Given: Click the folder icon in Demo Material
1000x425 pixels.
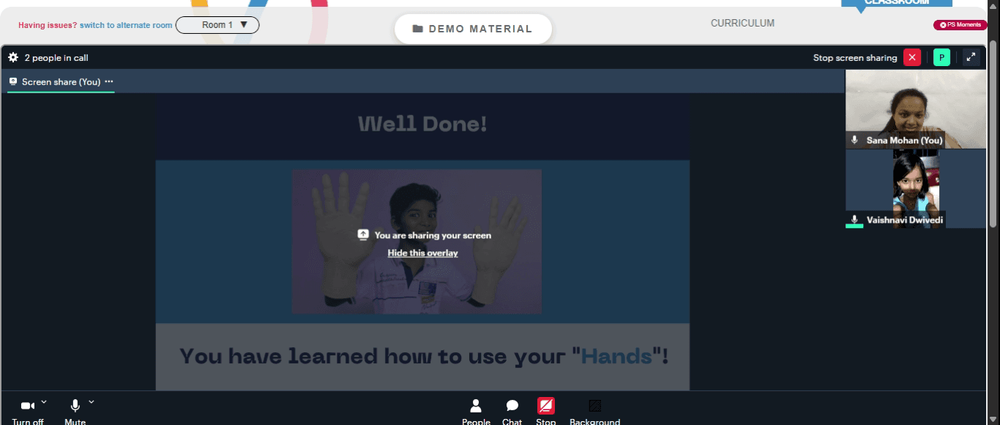Looking at the screenshot, I should pos(418,29).
